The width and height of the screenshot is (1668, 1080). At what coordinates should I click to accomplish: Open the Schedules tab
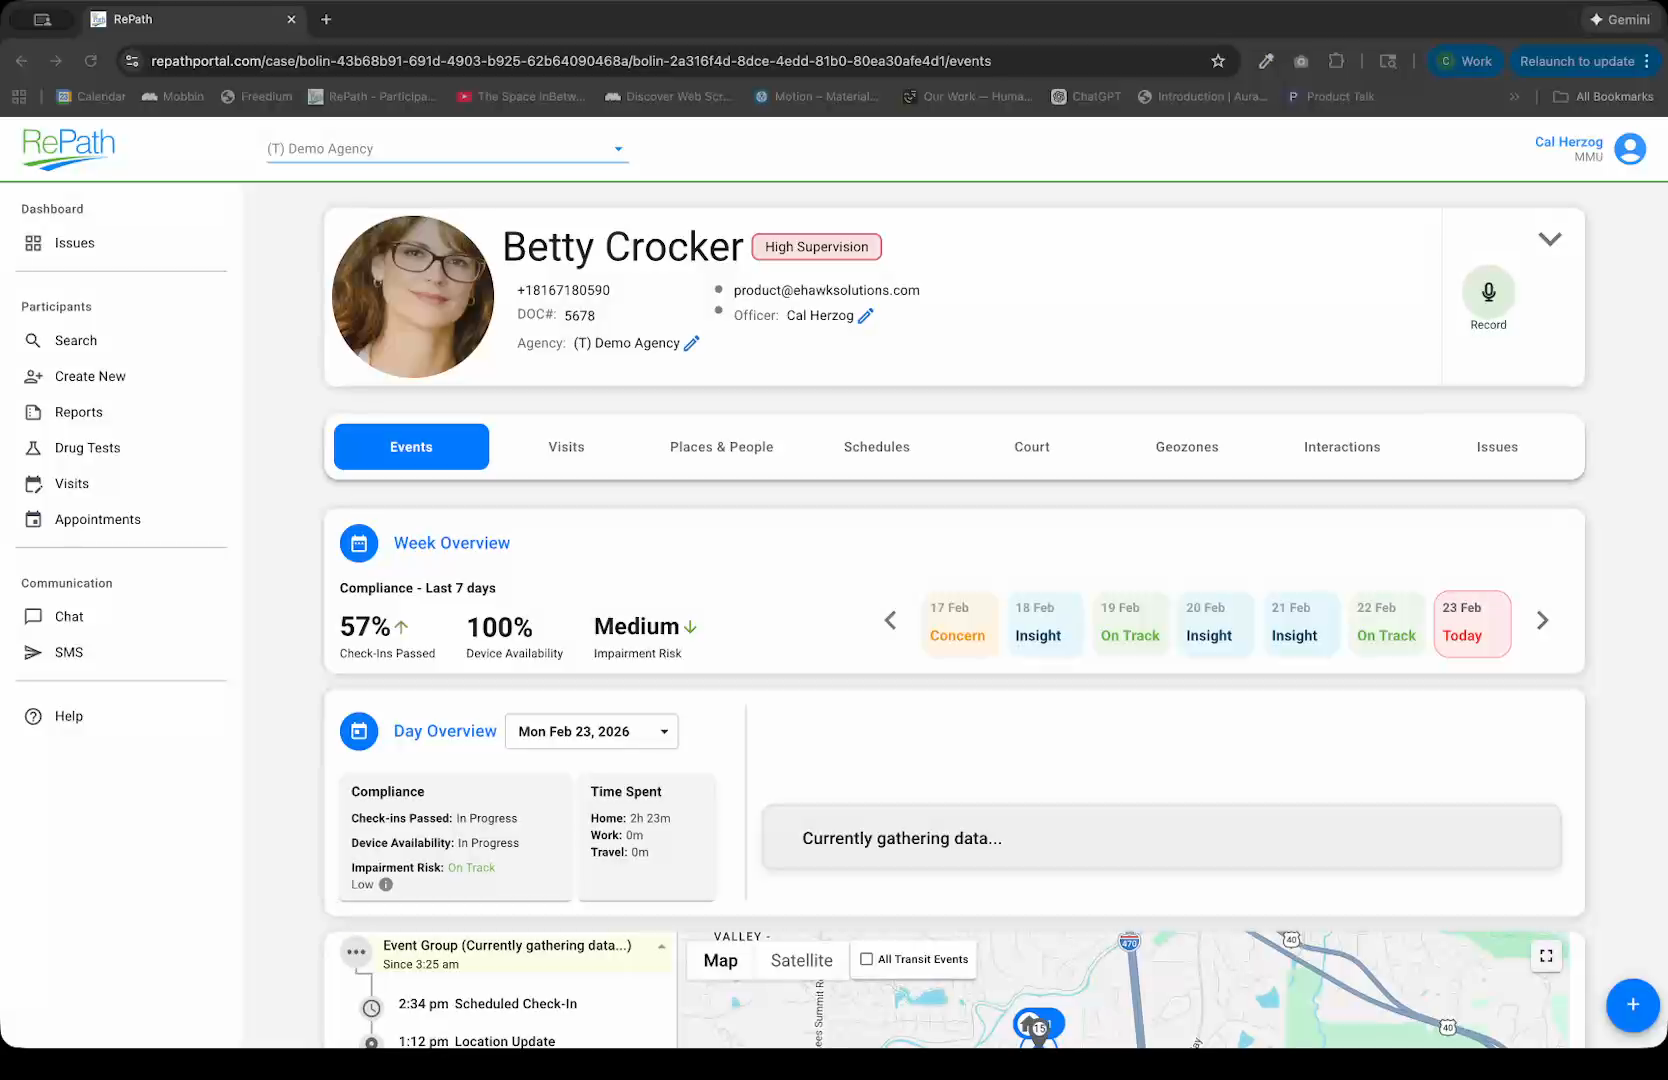[876, 447]
